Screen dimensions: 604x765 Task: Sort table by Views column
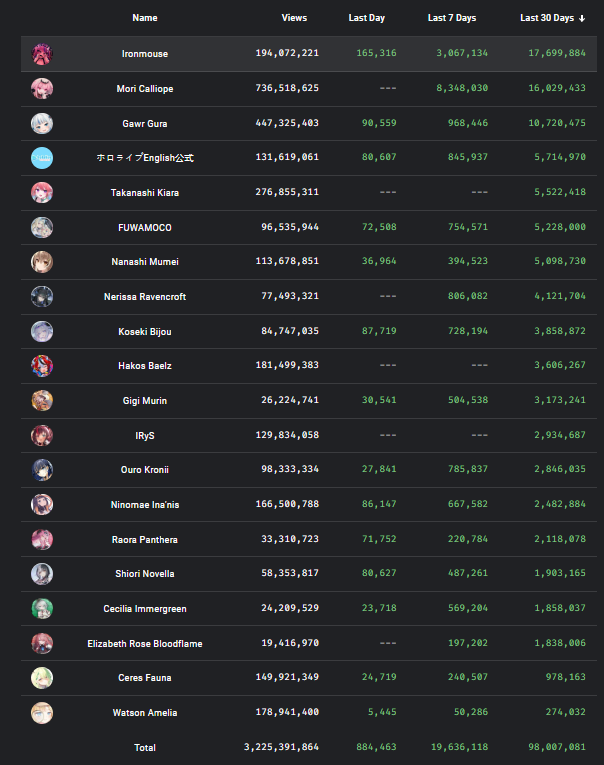pyautogui.click(x=294, y=18)
